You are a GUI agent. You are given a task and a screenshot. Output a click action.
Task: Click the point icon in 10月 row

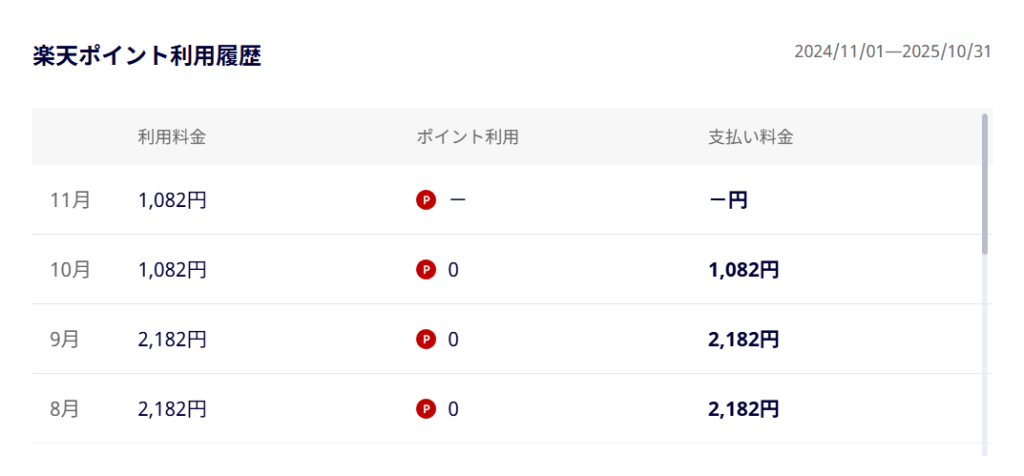click(426, 270)
